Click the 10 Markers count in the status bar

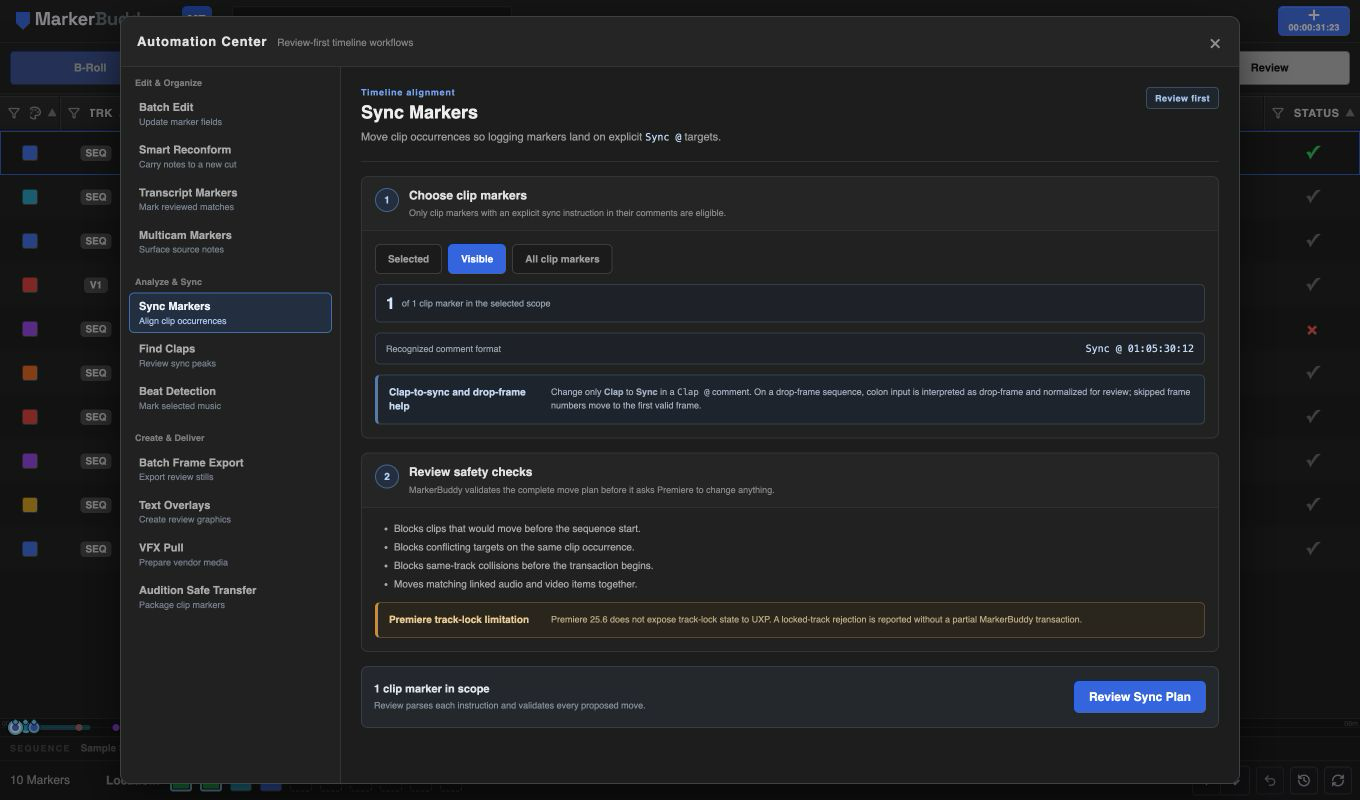click(x=40, y=780)
